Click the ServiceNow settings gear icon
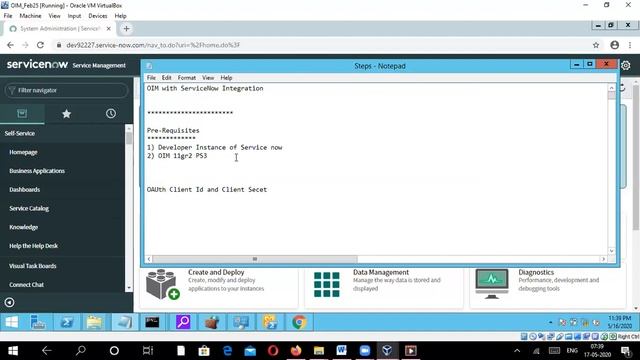 [x=626, y=65]
